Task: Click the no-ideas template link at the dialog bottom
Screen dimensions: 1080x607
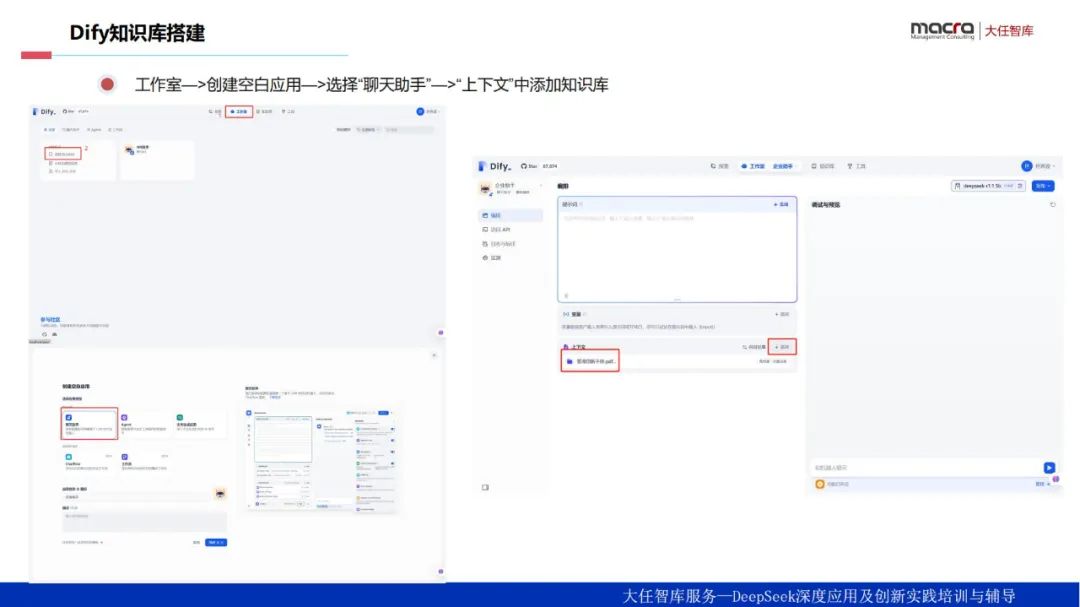Action: [x=82, y=543]
